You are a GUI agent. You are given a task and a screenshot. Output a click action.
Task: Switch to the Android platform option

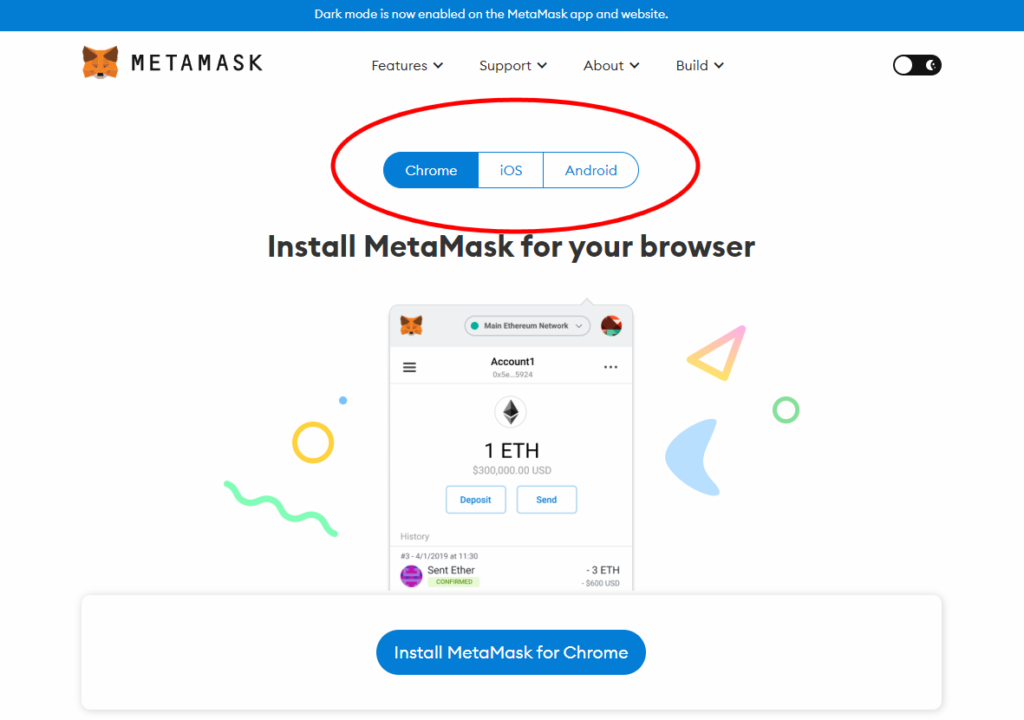[591, 171]
